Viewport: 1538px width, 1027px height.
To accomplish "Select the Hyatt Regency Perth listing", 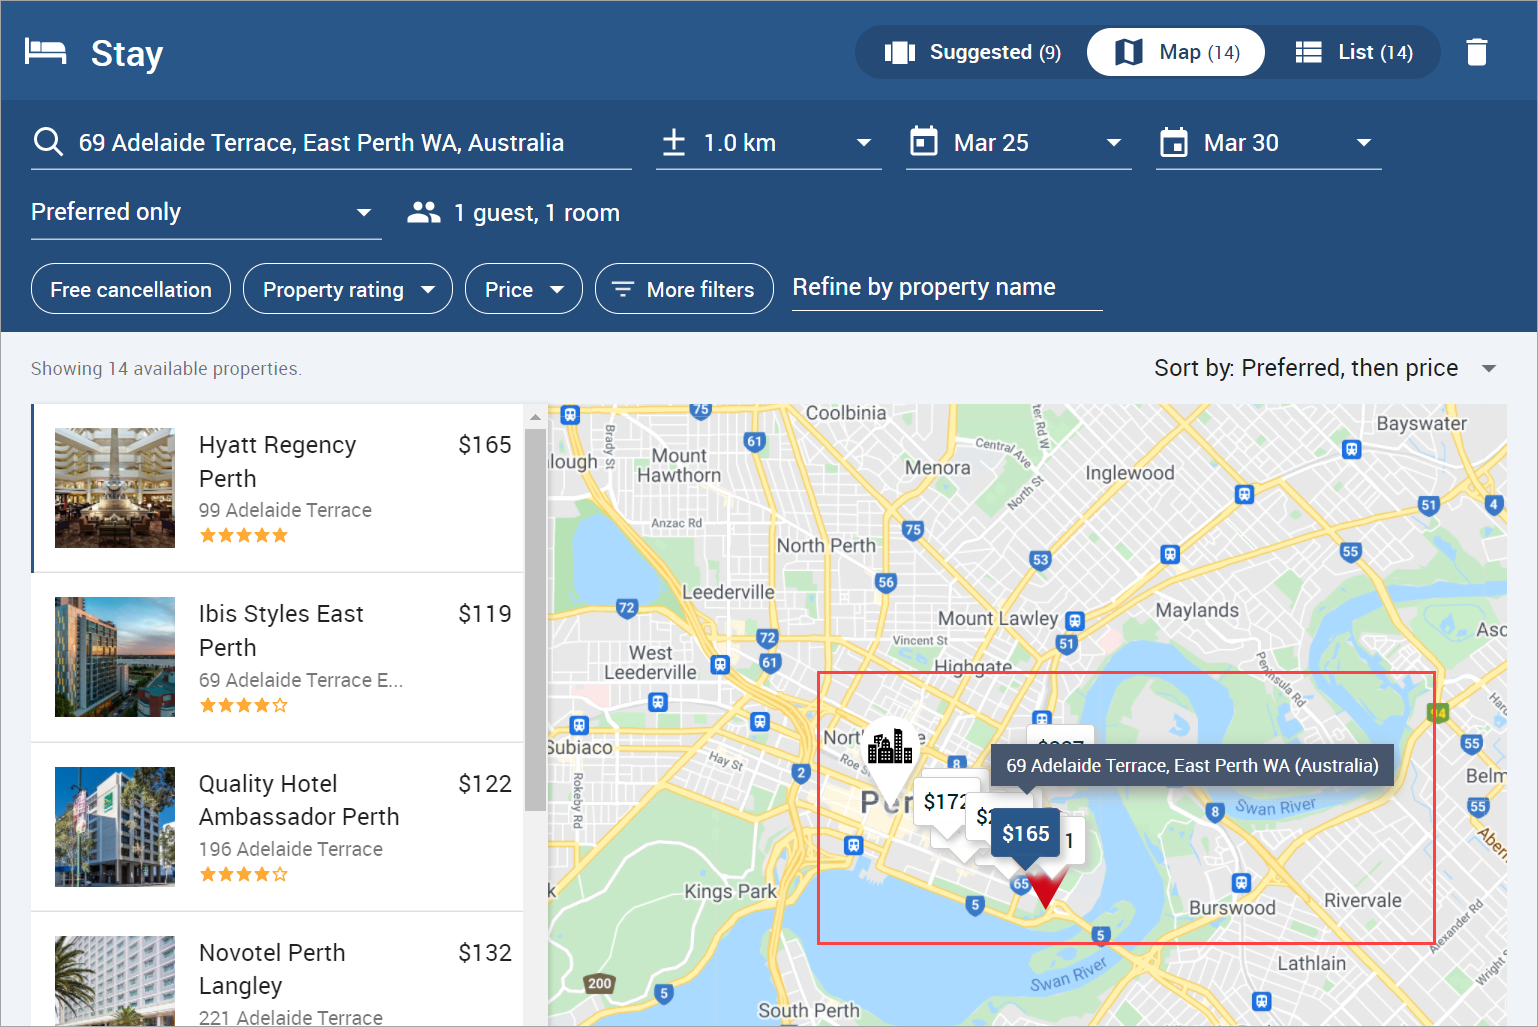I will (278, 488).
